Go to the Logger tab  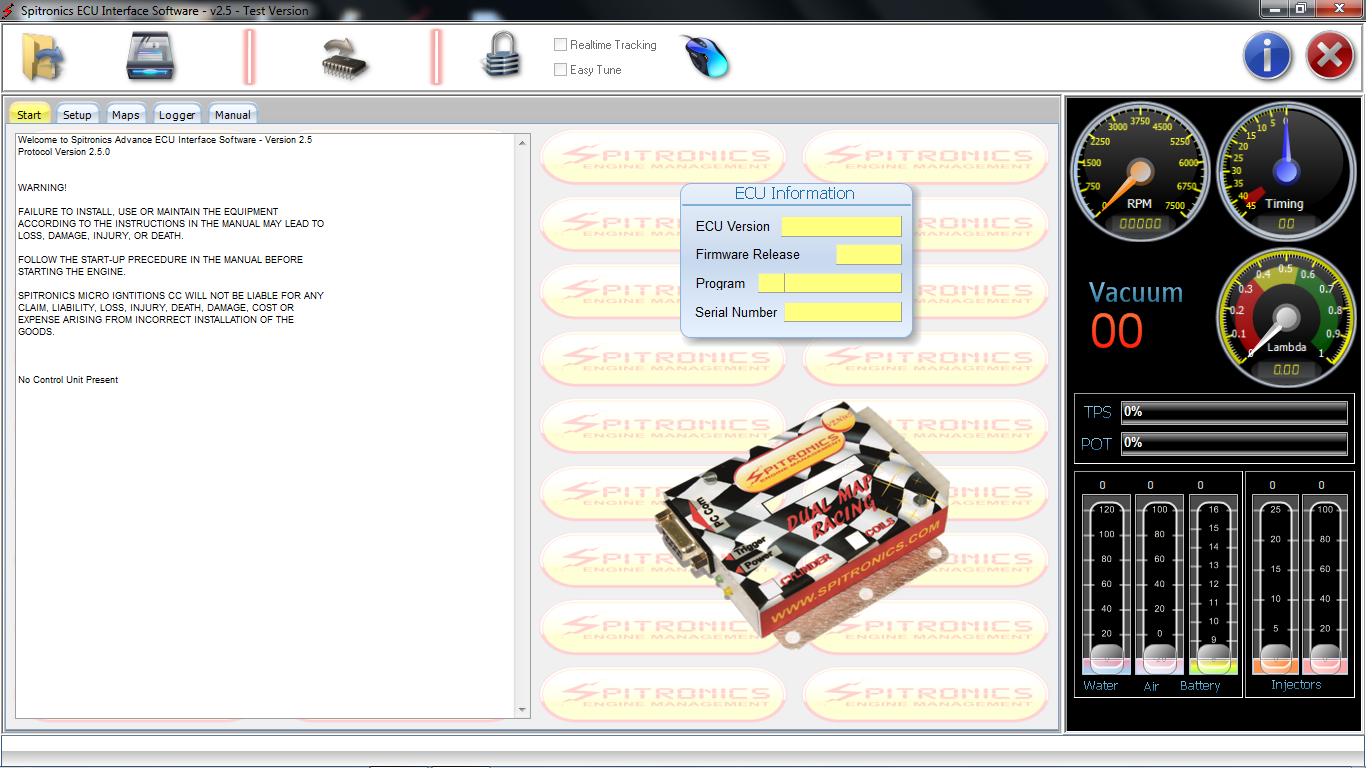click(177, 114)
